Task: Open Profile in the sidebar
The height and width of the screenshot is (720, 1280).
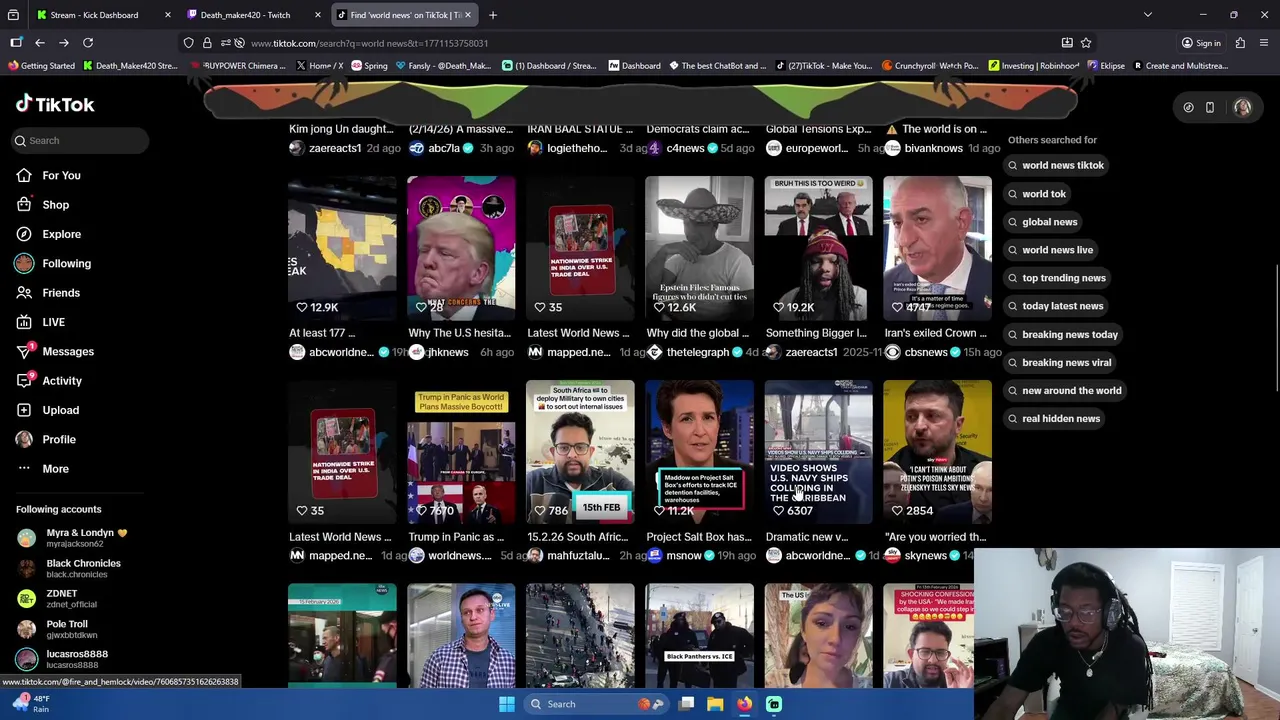Action: 58,439
